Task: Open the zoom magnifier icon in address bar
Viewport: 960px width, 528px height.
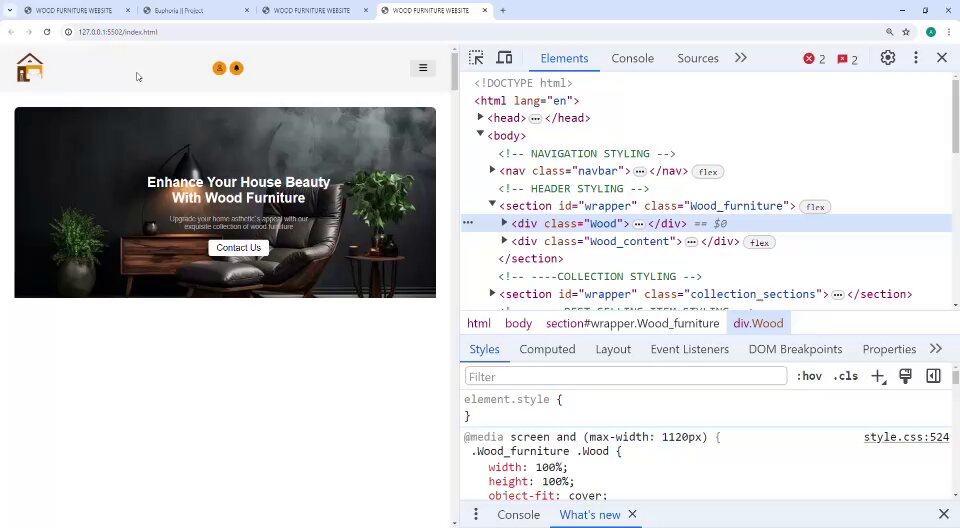Action: tap(890, 32)
